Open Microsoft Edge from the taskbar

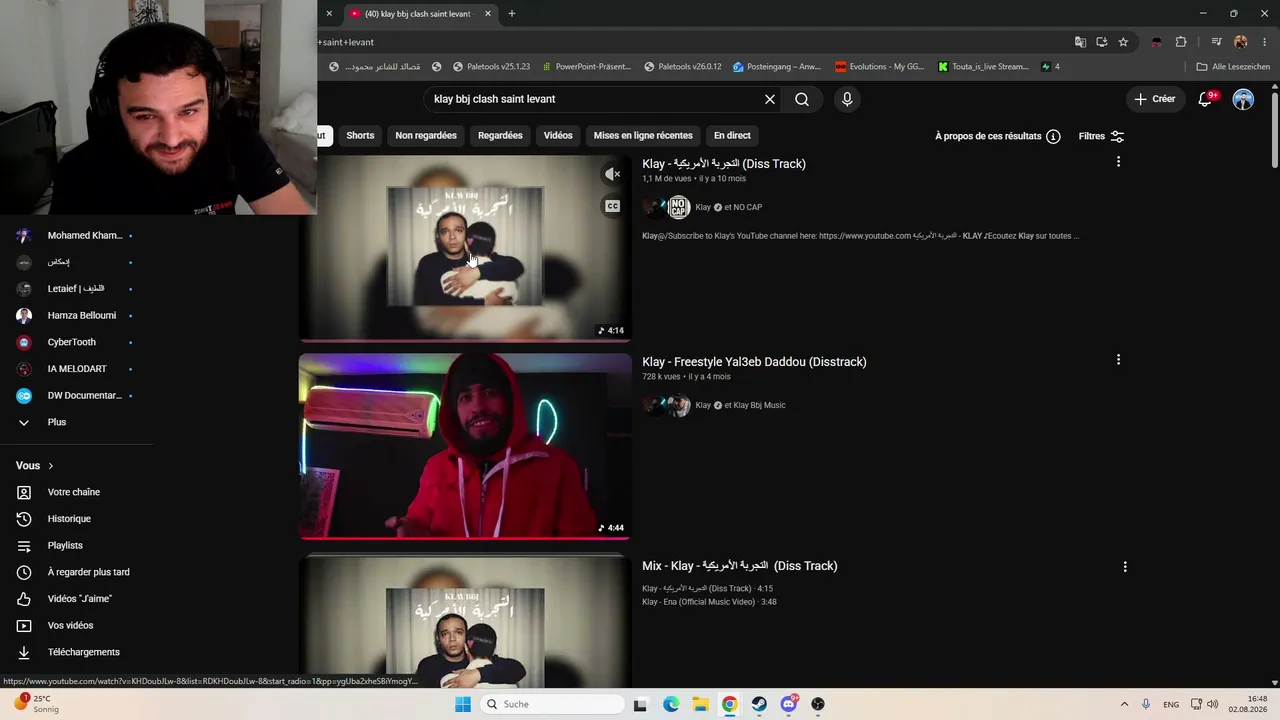point(671,704)
